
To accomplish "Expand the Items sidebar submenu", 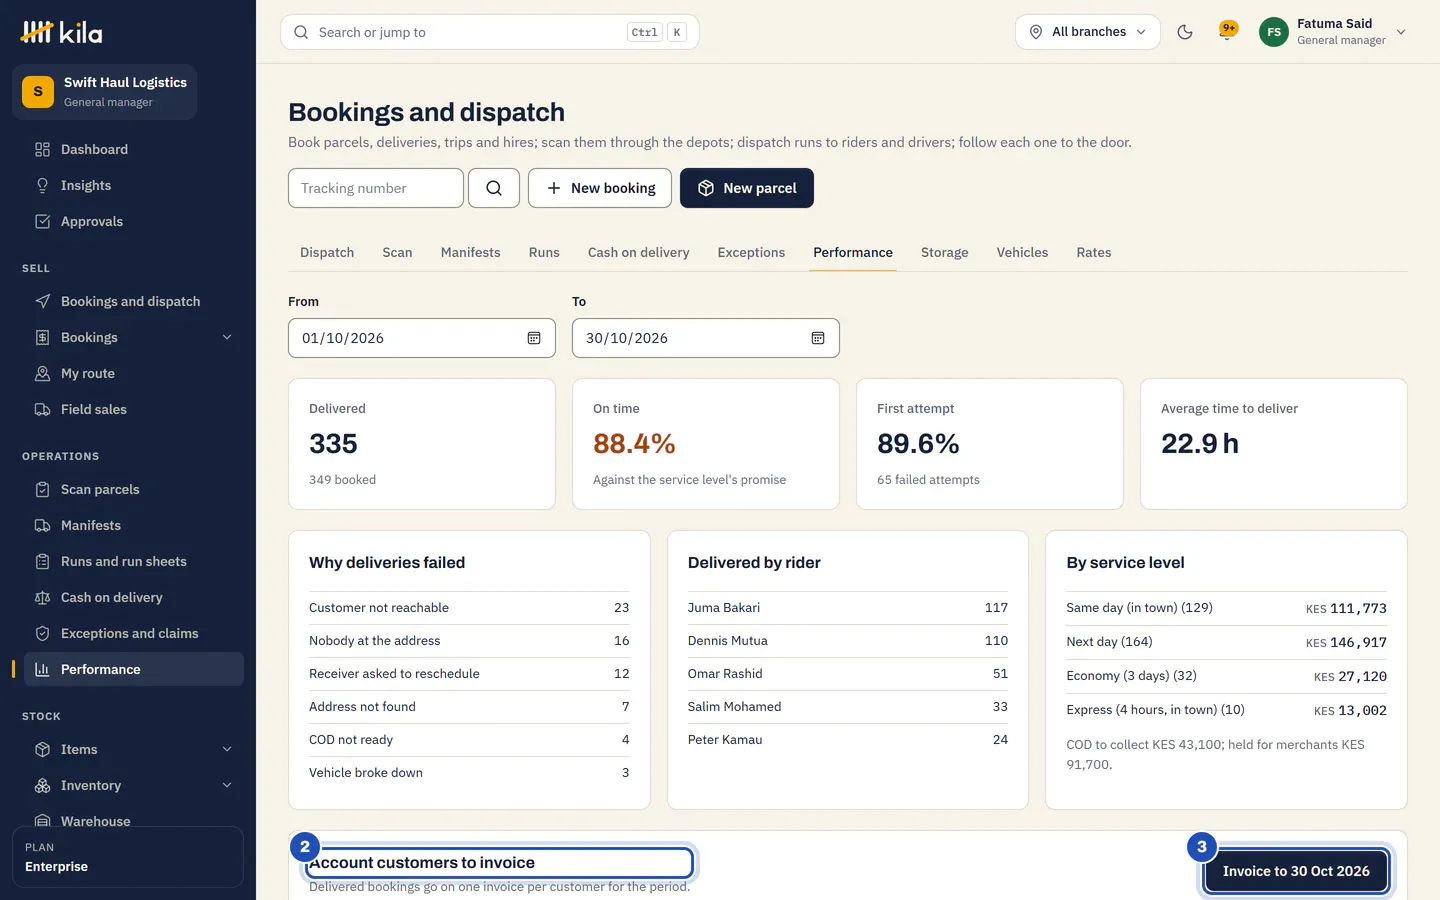I will pos(227,749).
